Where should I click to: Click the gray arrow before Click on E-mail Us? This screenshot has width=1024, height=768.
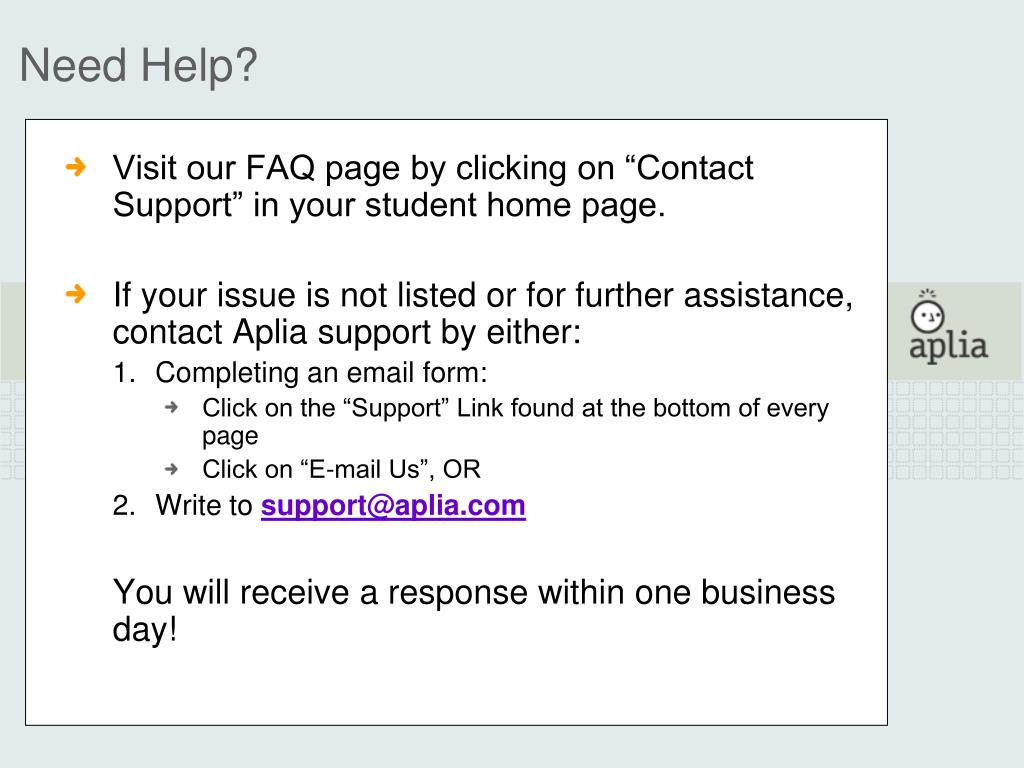172,469
